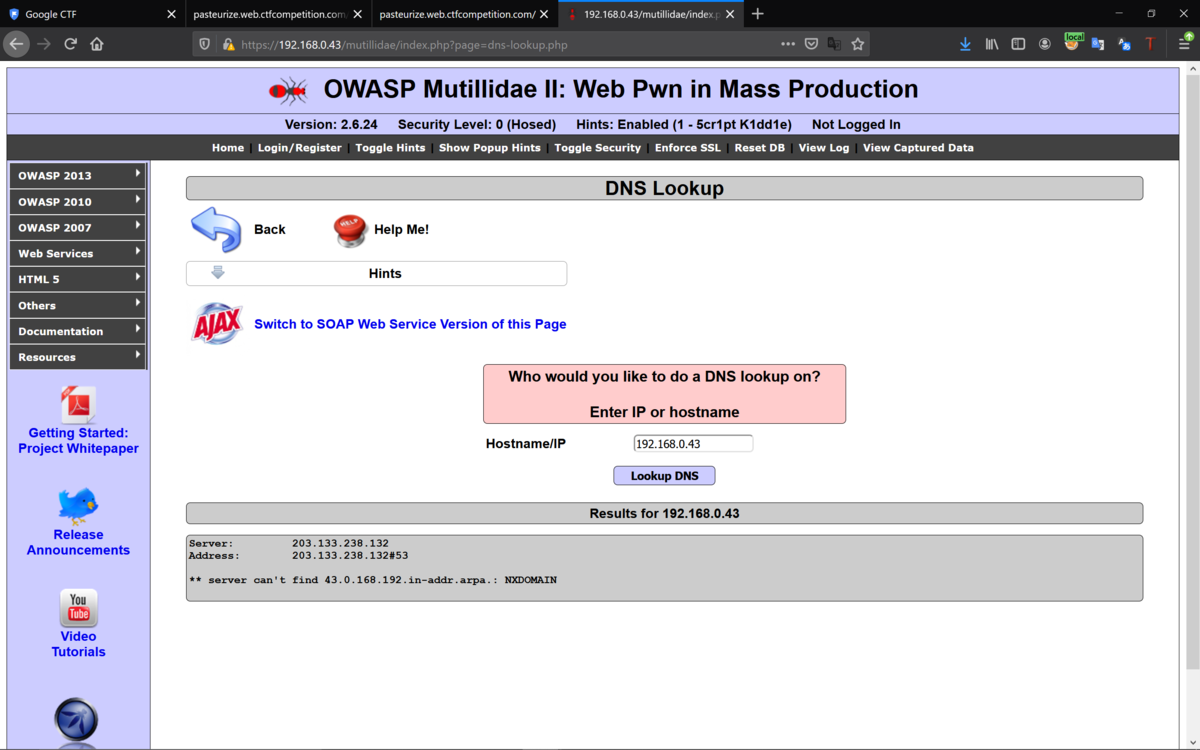Expand the Documentation menu
Screen dimensions: 1200x750
78,331
